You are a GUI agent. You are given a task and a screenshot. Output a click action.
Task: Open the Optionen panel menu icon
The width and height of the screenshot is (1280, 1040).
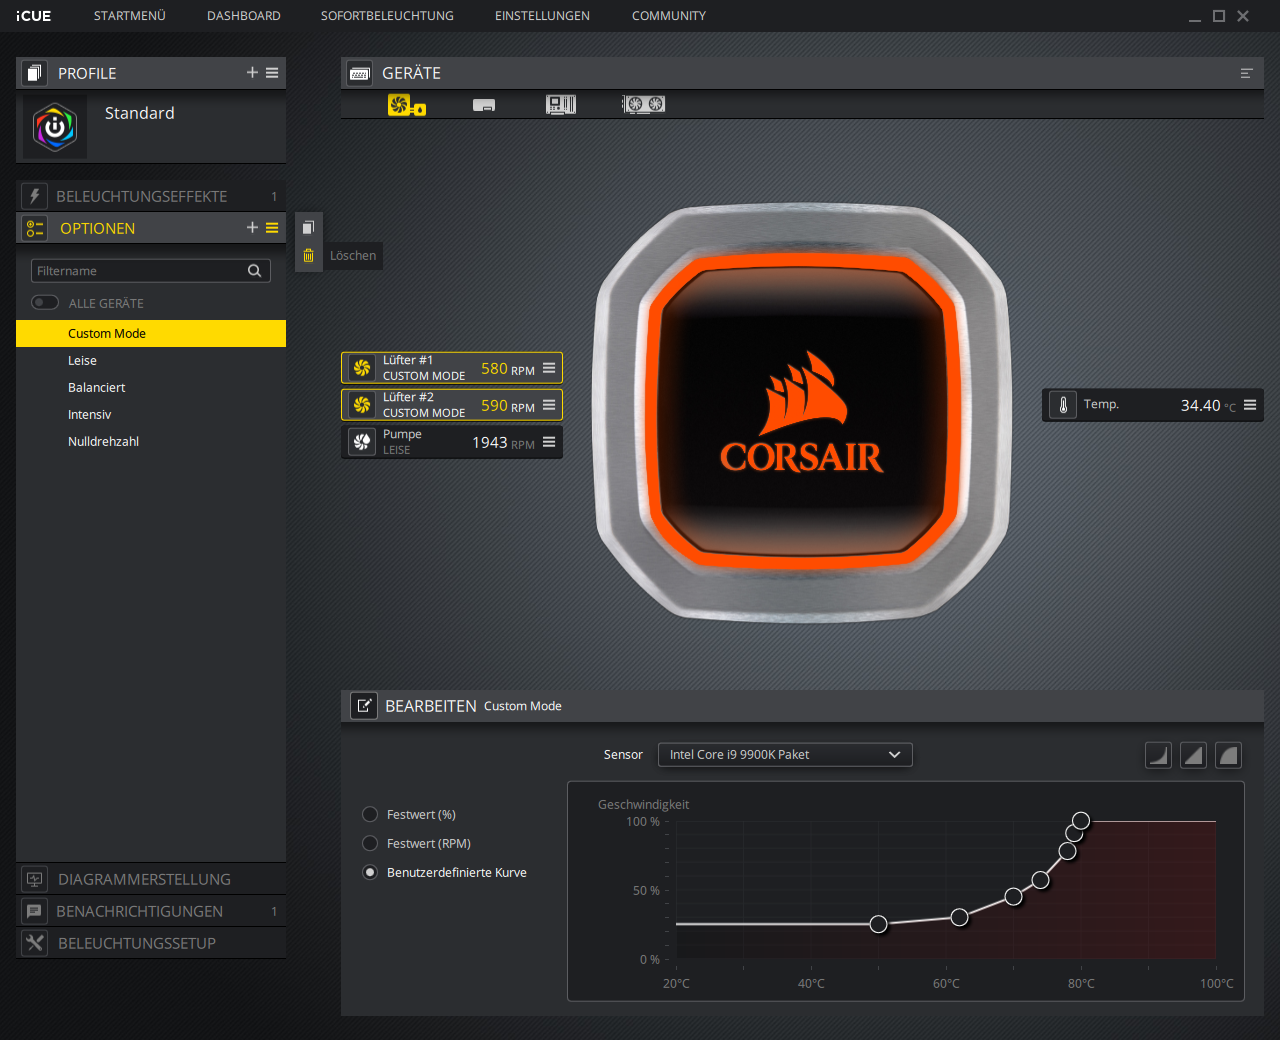[272, 228]
